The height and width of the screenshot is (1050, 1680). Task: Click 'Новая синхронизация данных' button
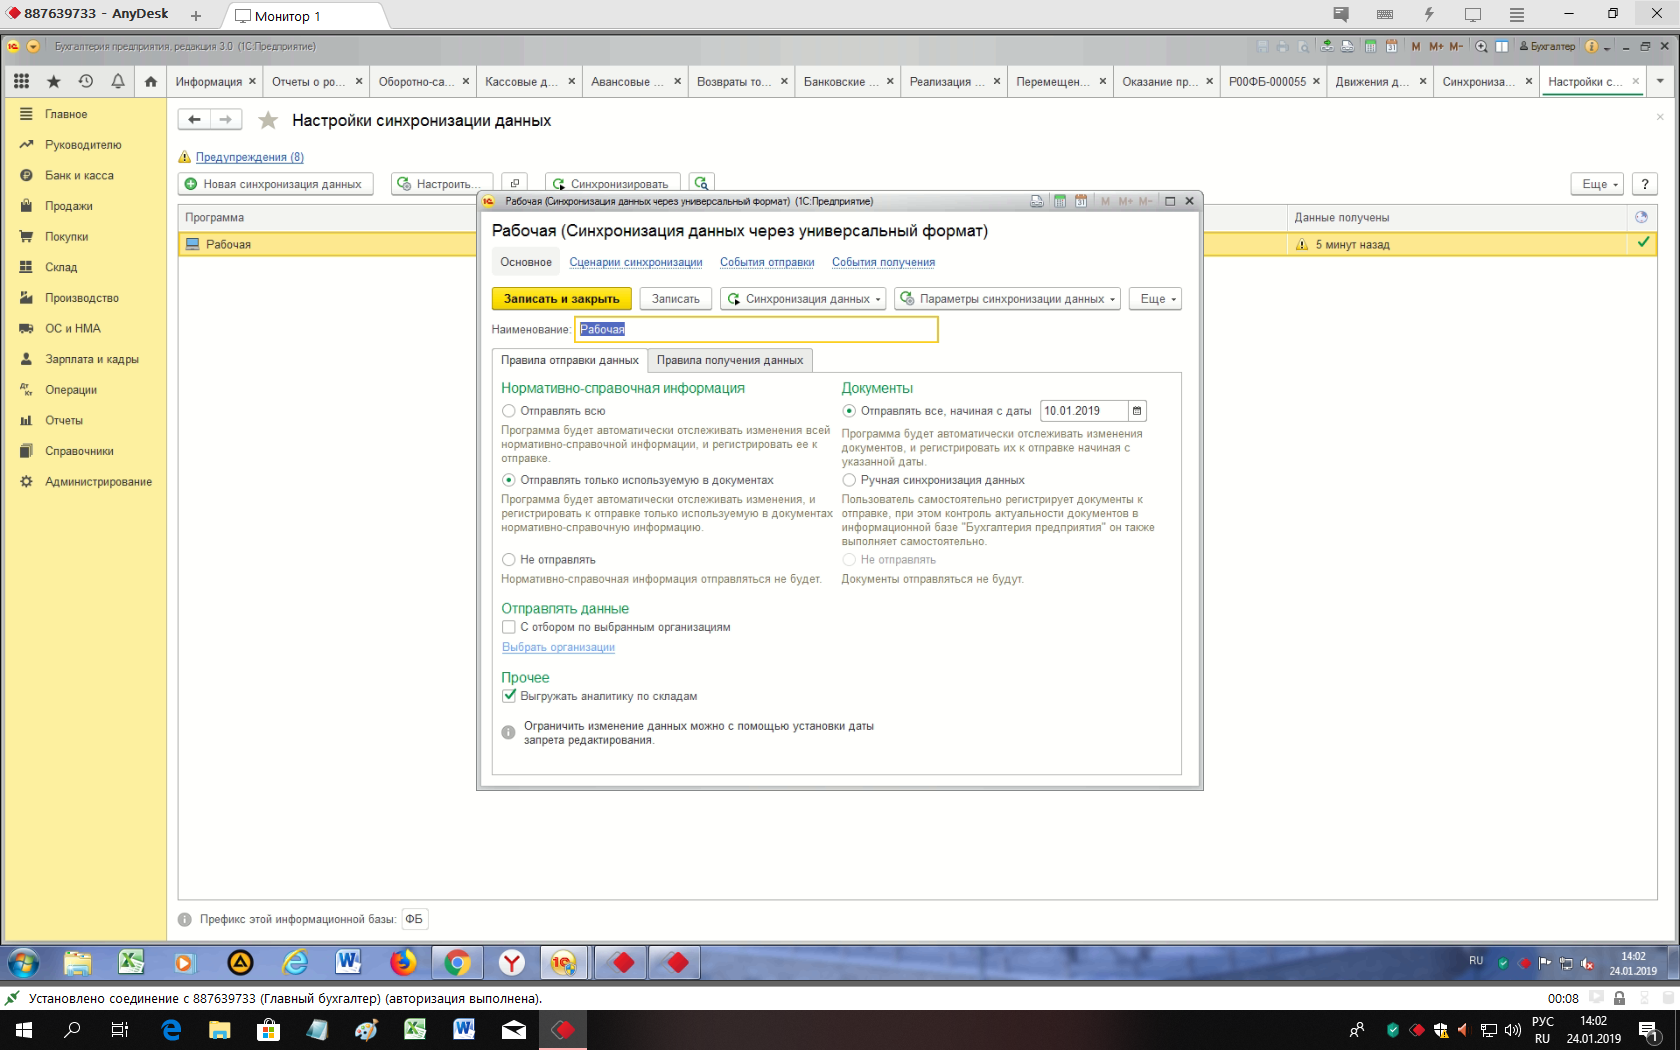click(x=276, y=184)
